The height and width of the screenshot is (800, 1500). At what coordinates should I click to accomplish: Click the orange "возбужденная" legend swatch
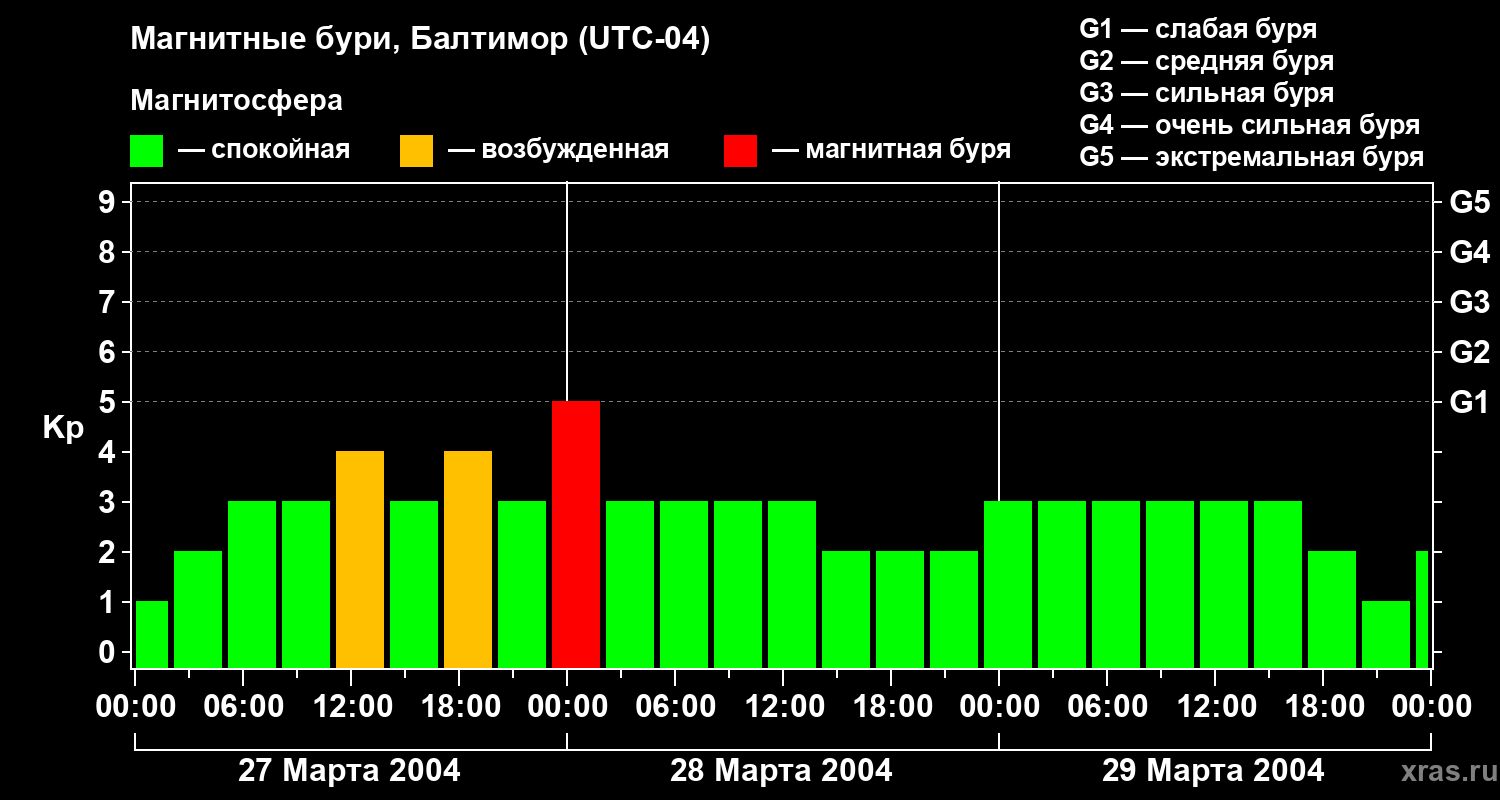point(416,151)
